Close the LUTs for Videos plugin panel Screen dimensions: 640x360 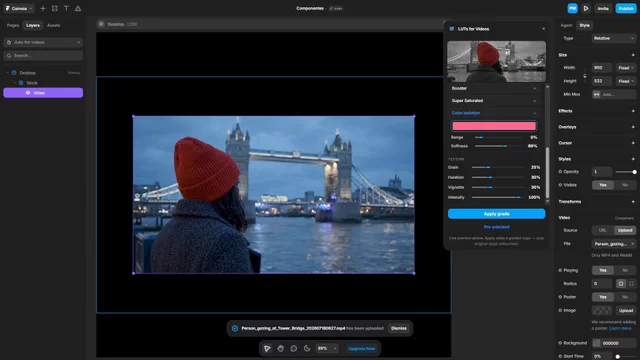coord(543,29)
